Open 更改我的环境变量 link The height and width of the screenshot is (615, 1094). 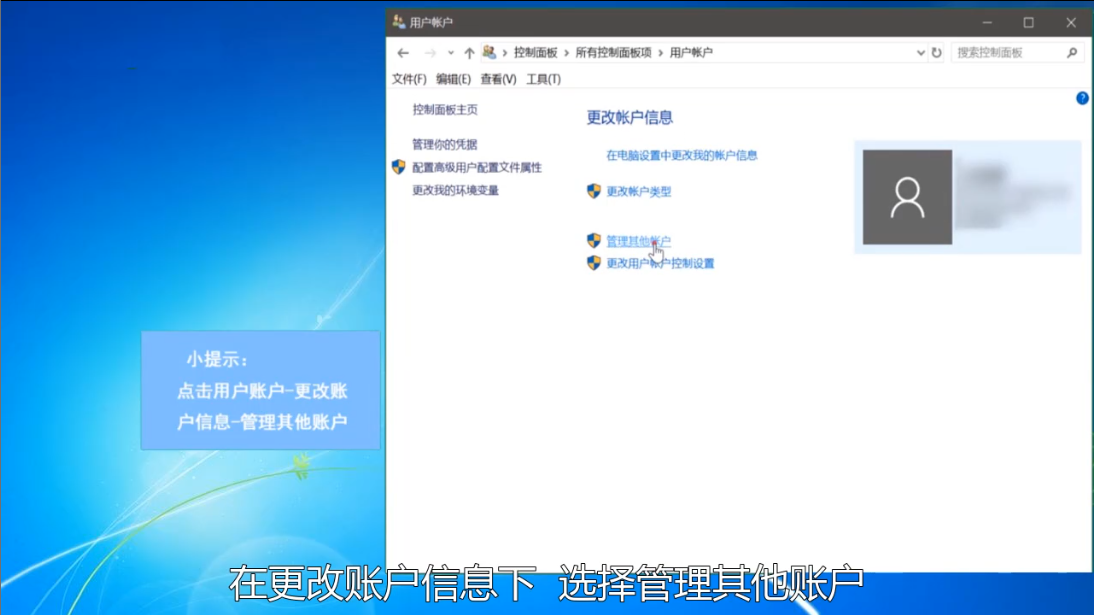pos(455,191)
